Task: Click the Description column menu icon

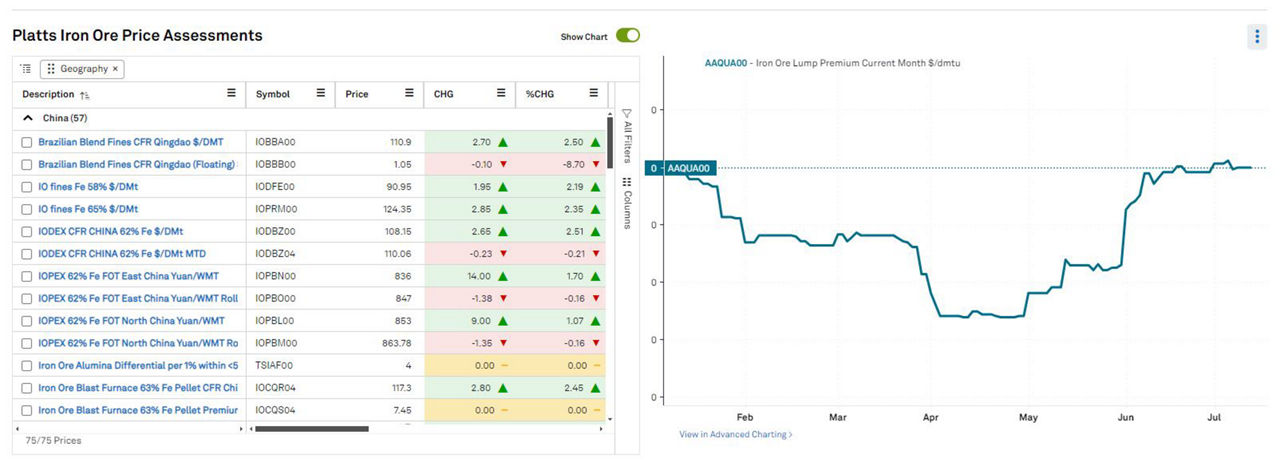Action: pos(231,93)
